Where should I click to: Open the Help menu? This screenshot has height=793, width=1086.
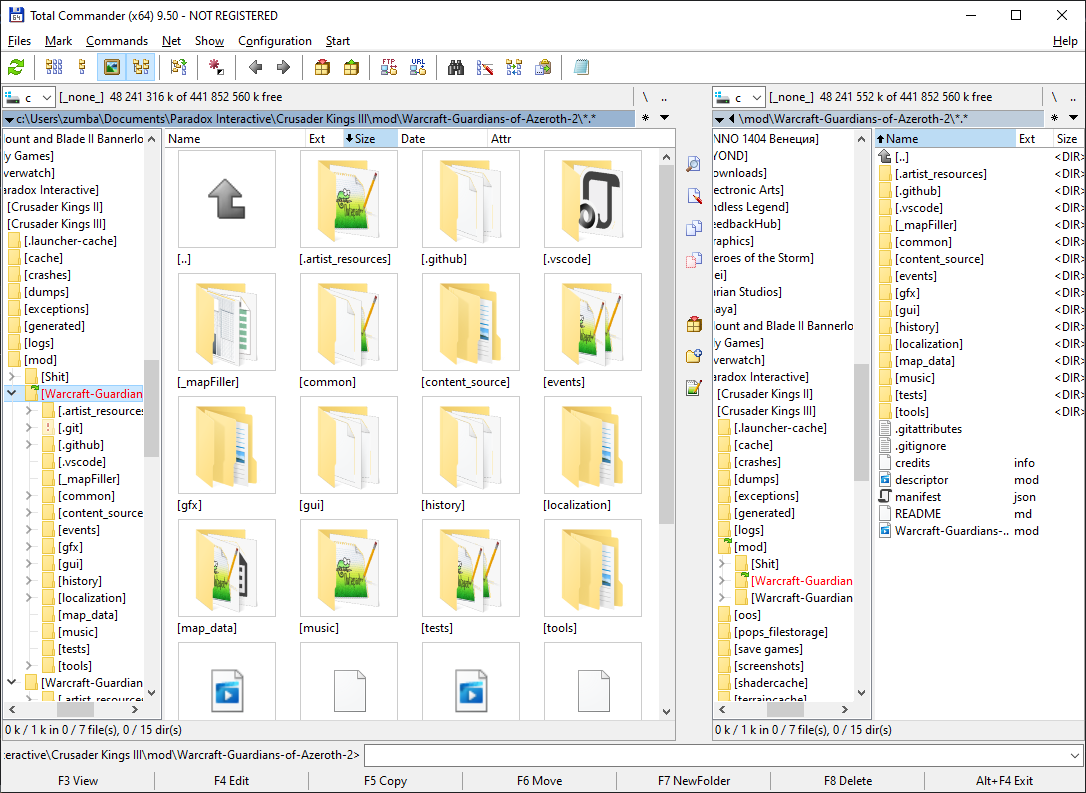pos(1065,41)
